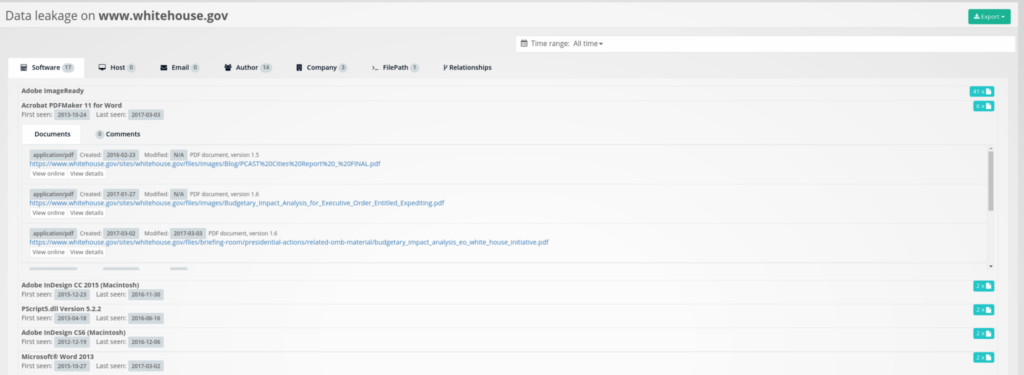
Task: Open the white house initiative budgetary PDF link
Action: coord(289,242)
